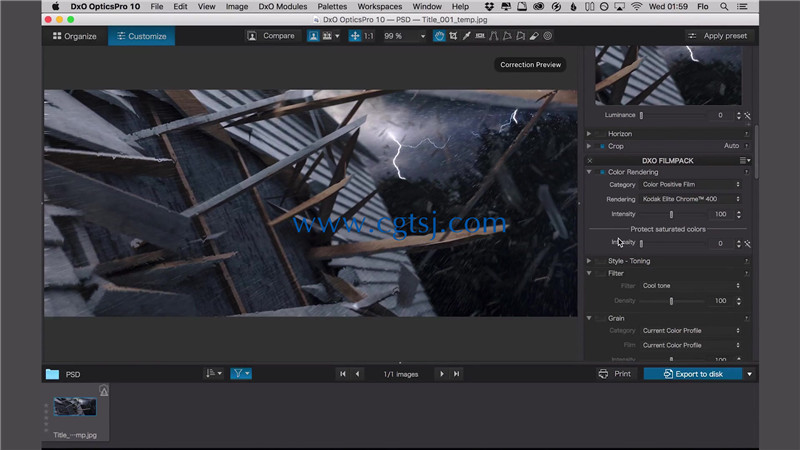Collapse the Filter section

tap(589, 273)
